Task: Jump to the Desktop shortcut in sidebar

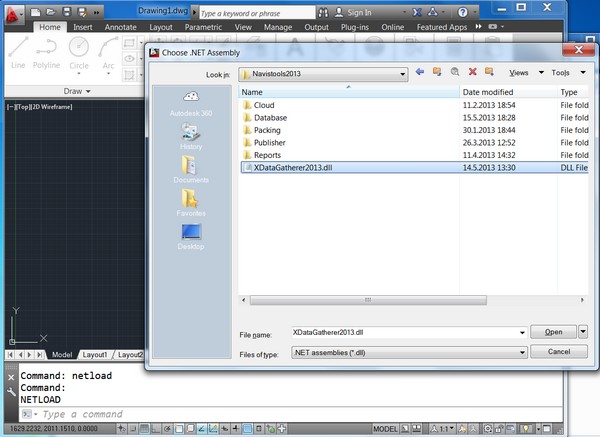Action: [x=190, y=236]
